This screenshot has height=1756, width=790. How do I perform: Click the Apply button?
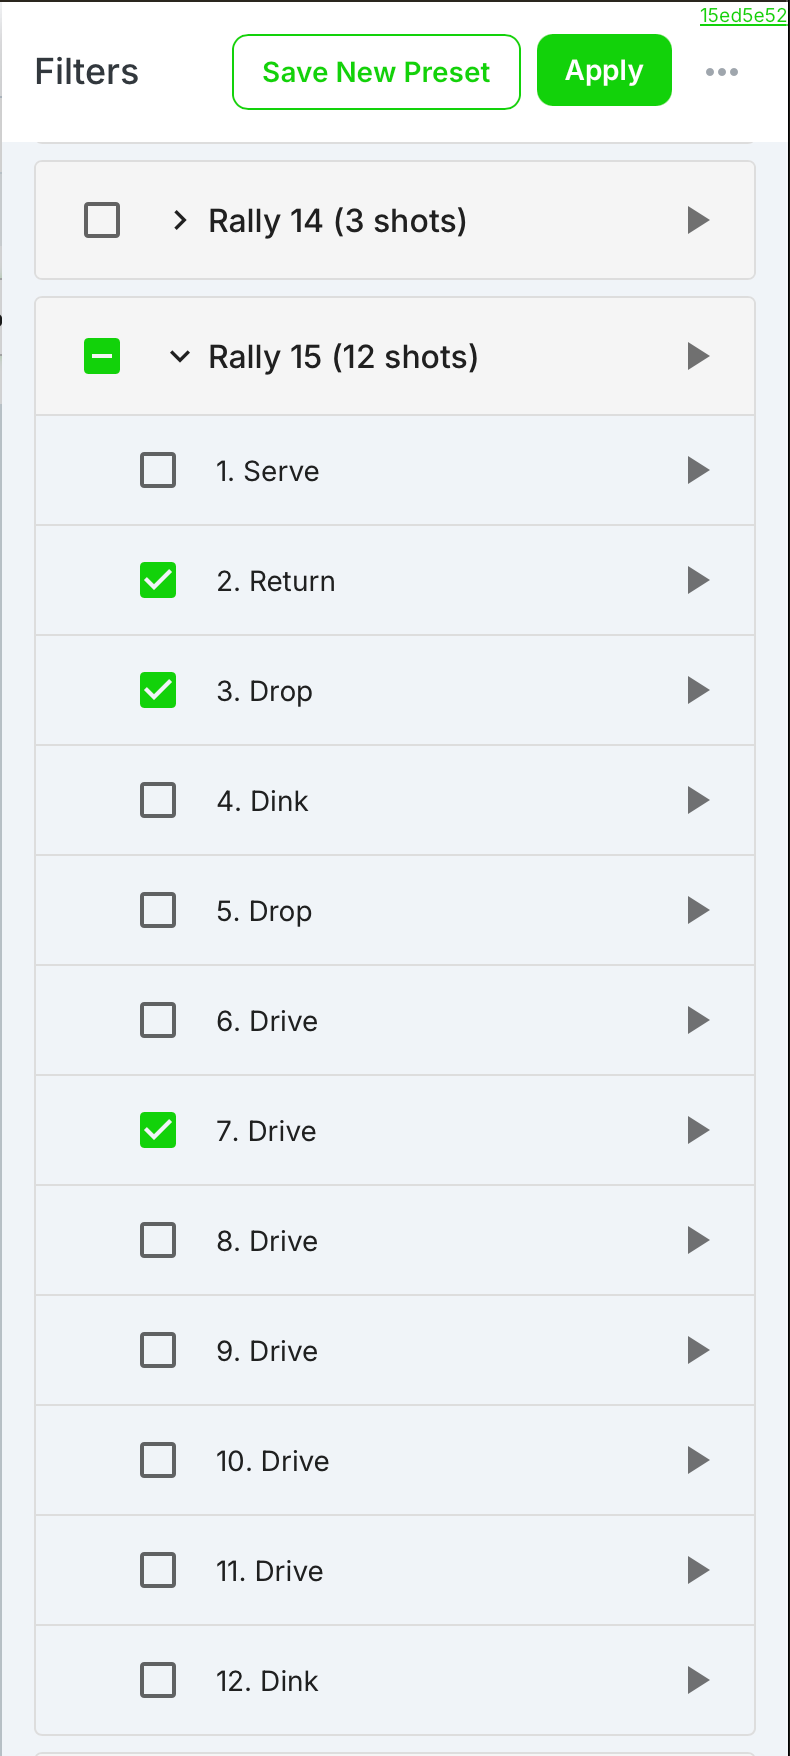[x=604, y=70]
